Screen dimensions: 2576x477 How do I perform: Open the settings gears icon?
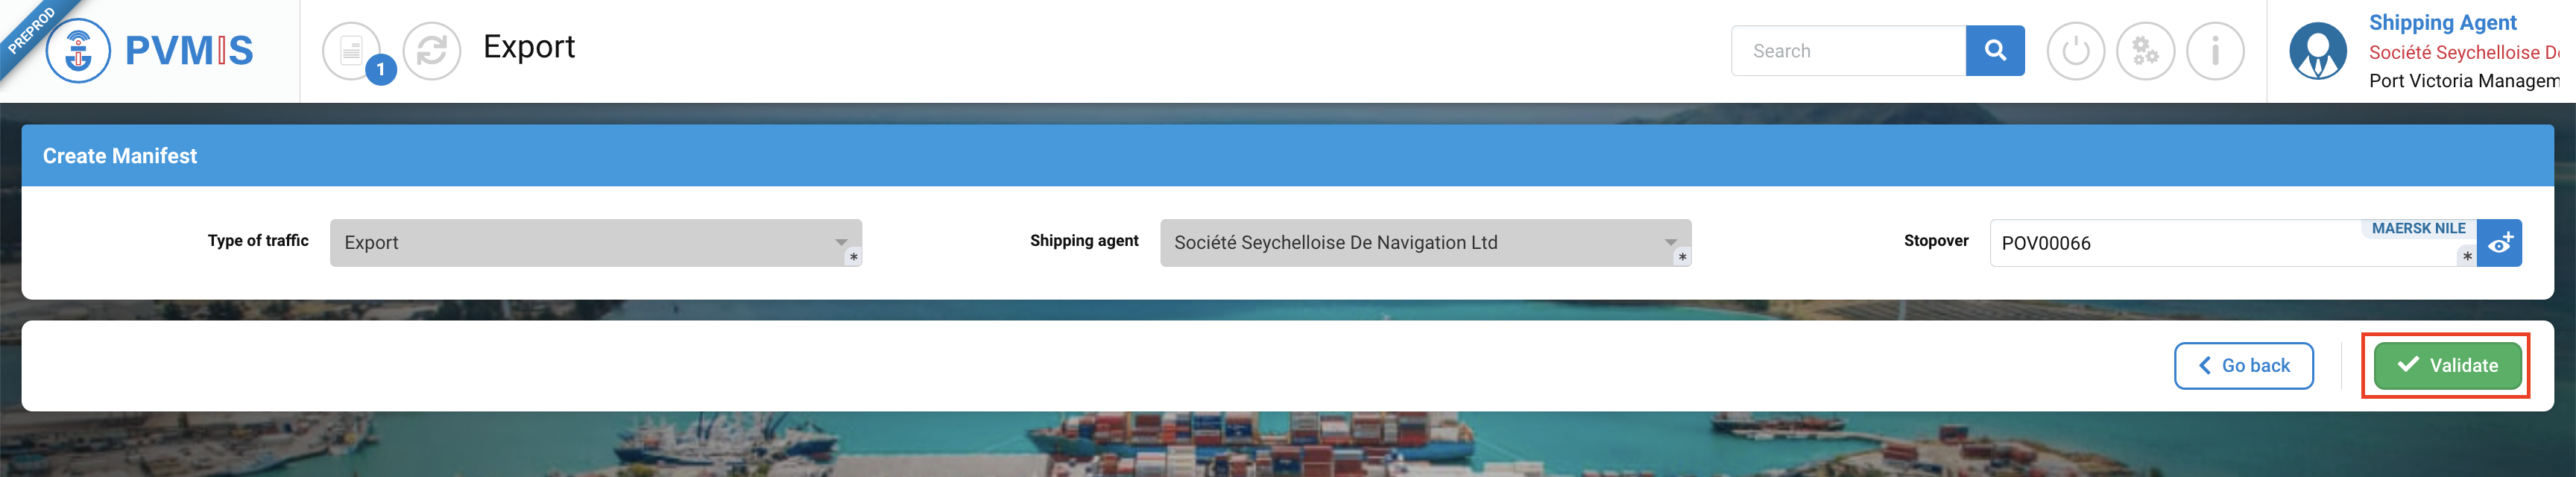2146,51
